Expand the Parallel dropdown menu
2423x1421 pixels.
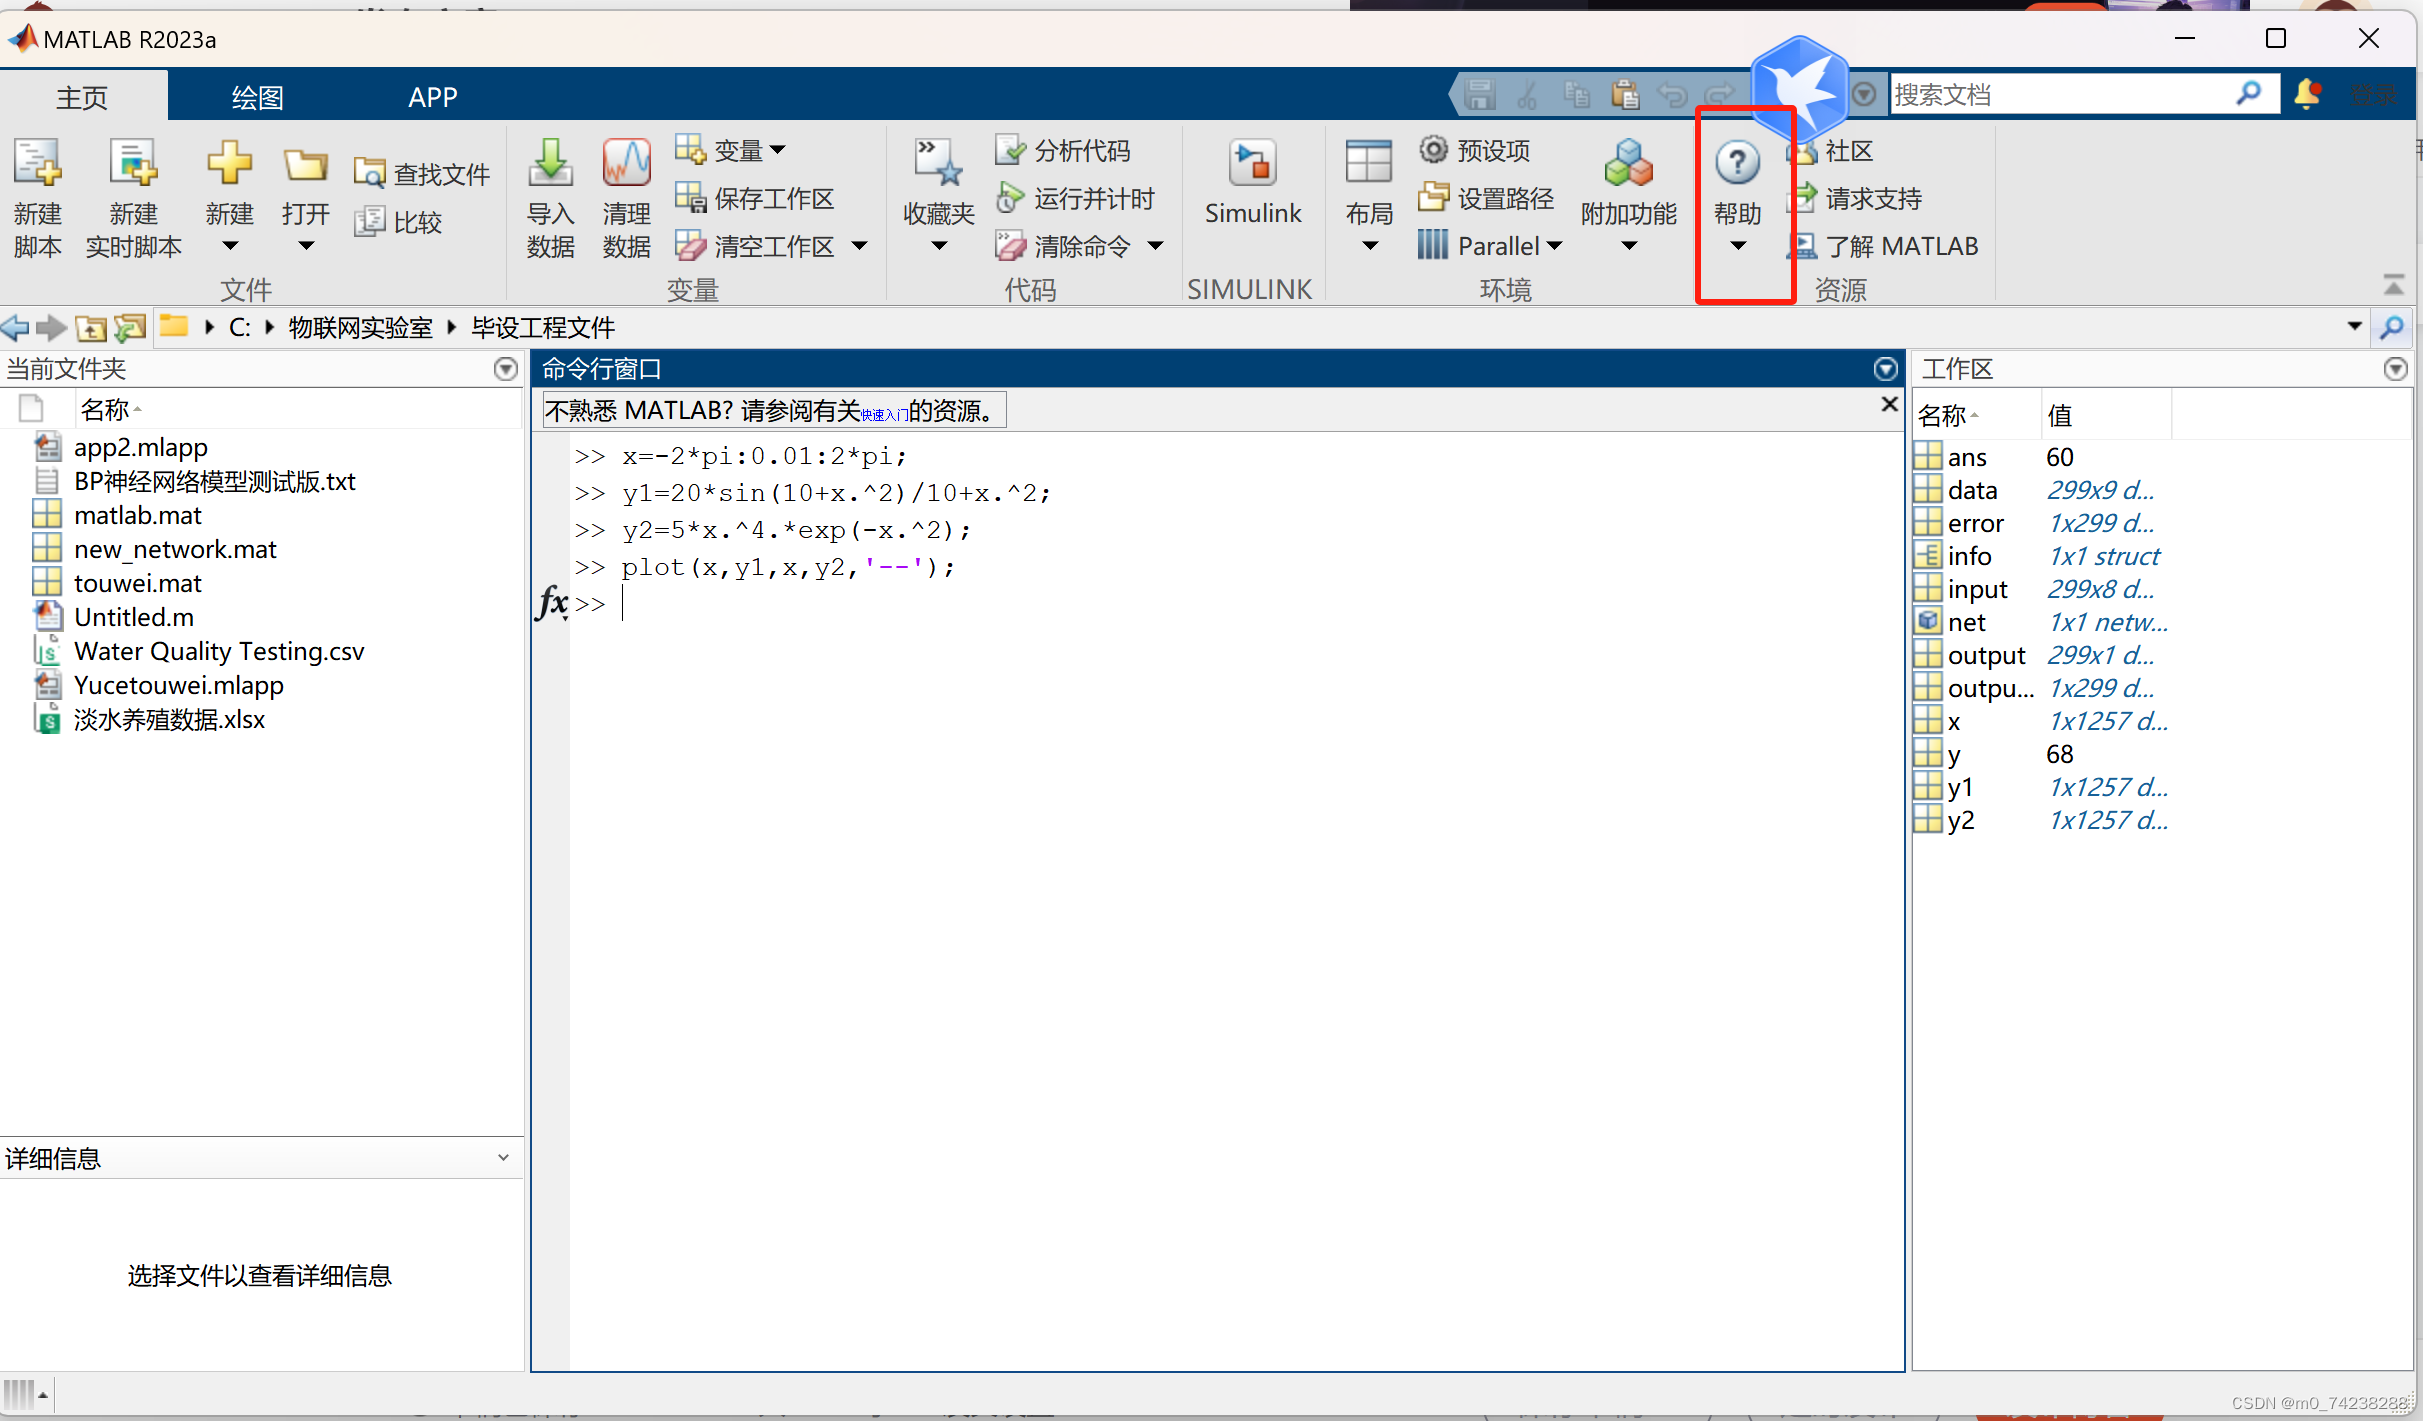point(1555,246)
